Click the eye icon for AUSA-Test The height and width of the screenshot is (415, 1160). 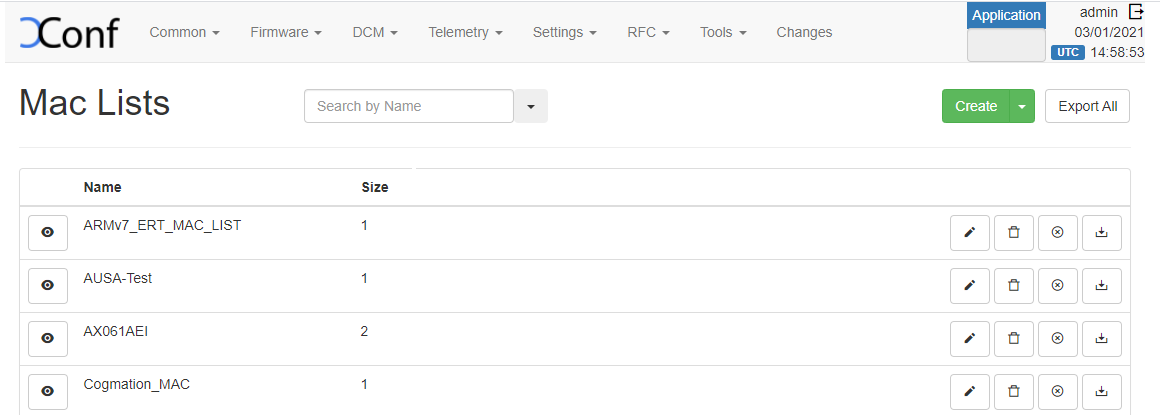(47, 286)
